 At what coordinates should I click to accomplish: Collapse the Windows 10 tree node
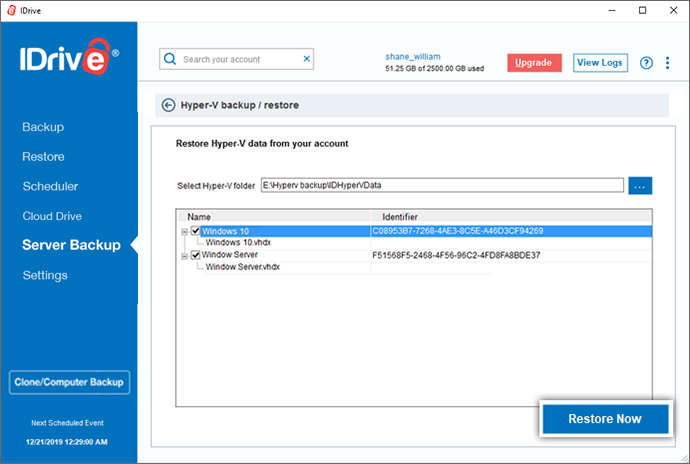pyautogui.click(x=184, y=232)
